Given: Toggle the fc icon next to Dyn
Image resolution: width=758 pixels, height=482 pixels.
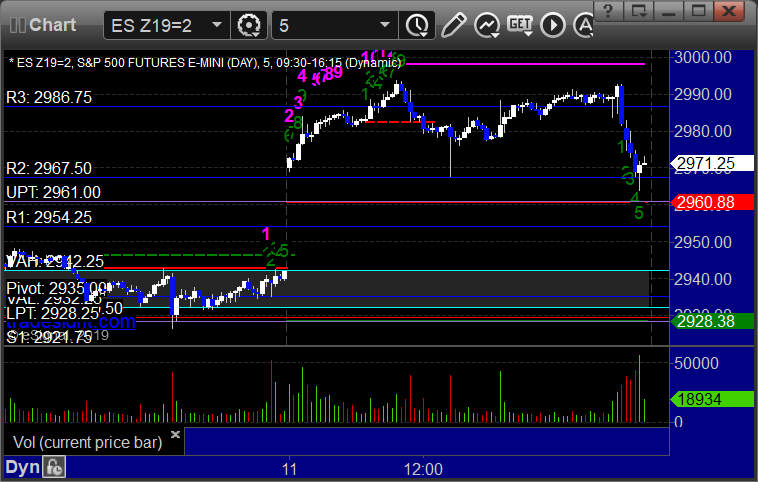Looking at the screenshot, I should 54,467.
